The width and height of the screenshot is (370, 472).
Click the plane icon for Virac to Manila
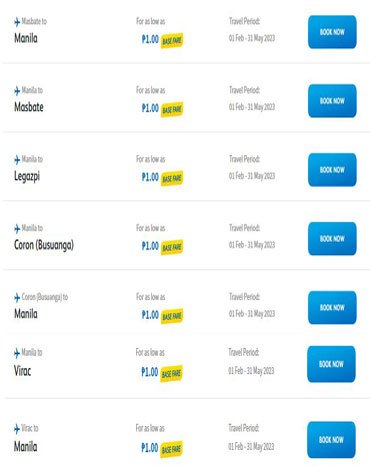17,429
